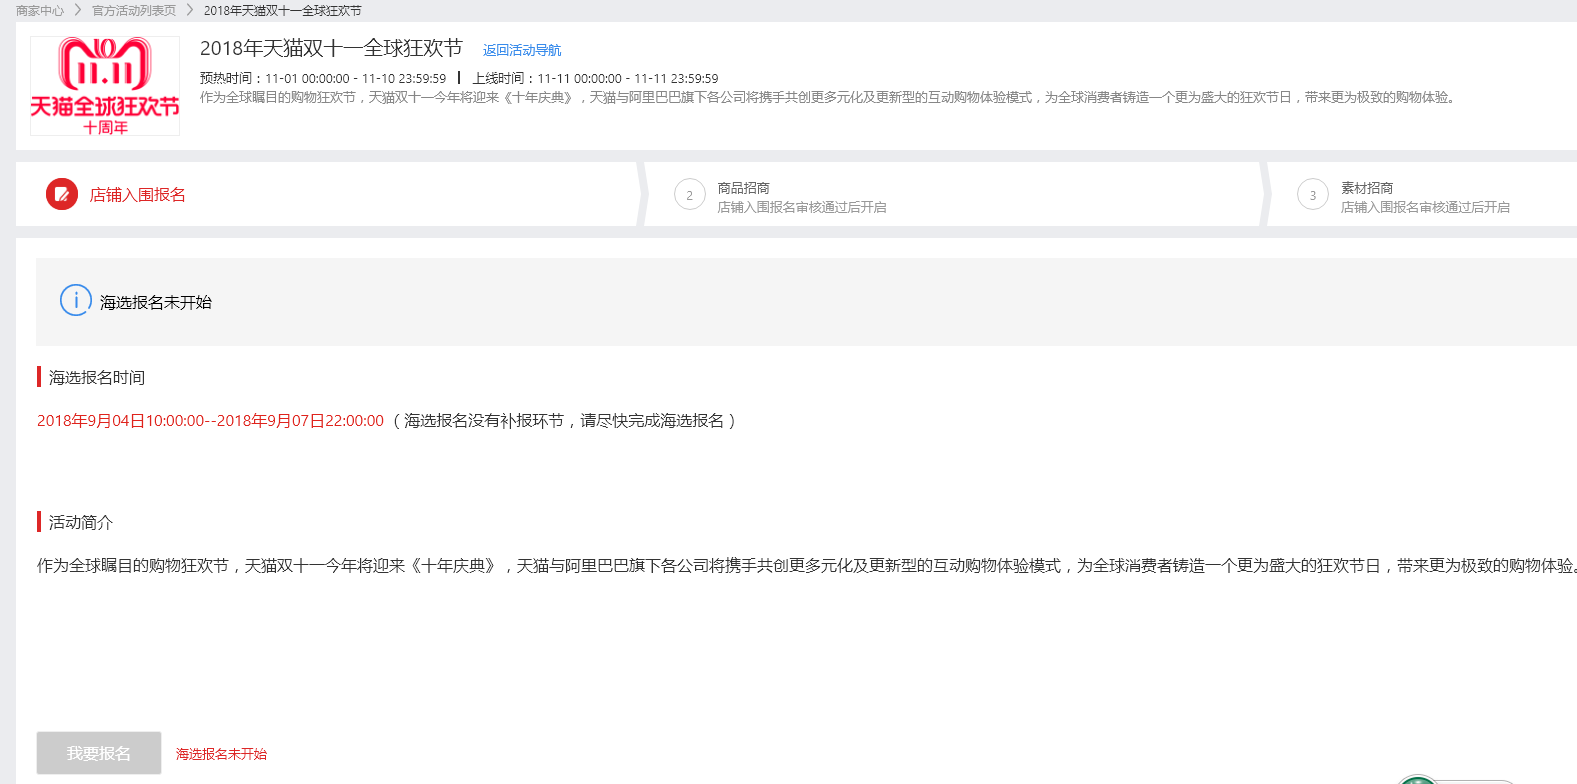
Task: Go to 商家中心 in breadcrumb
Action: [x=40, y=10]
